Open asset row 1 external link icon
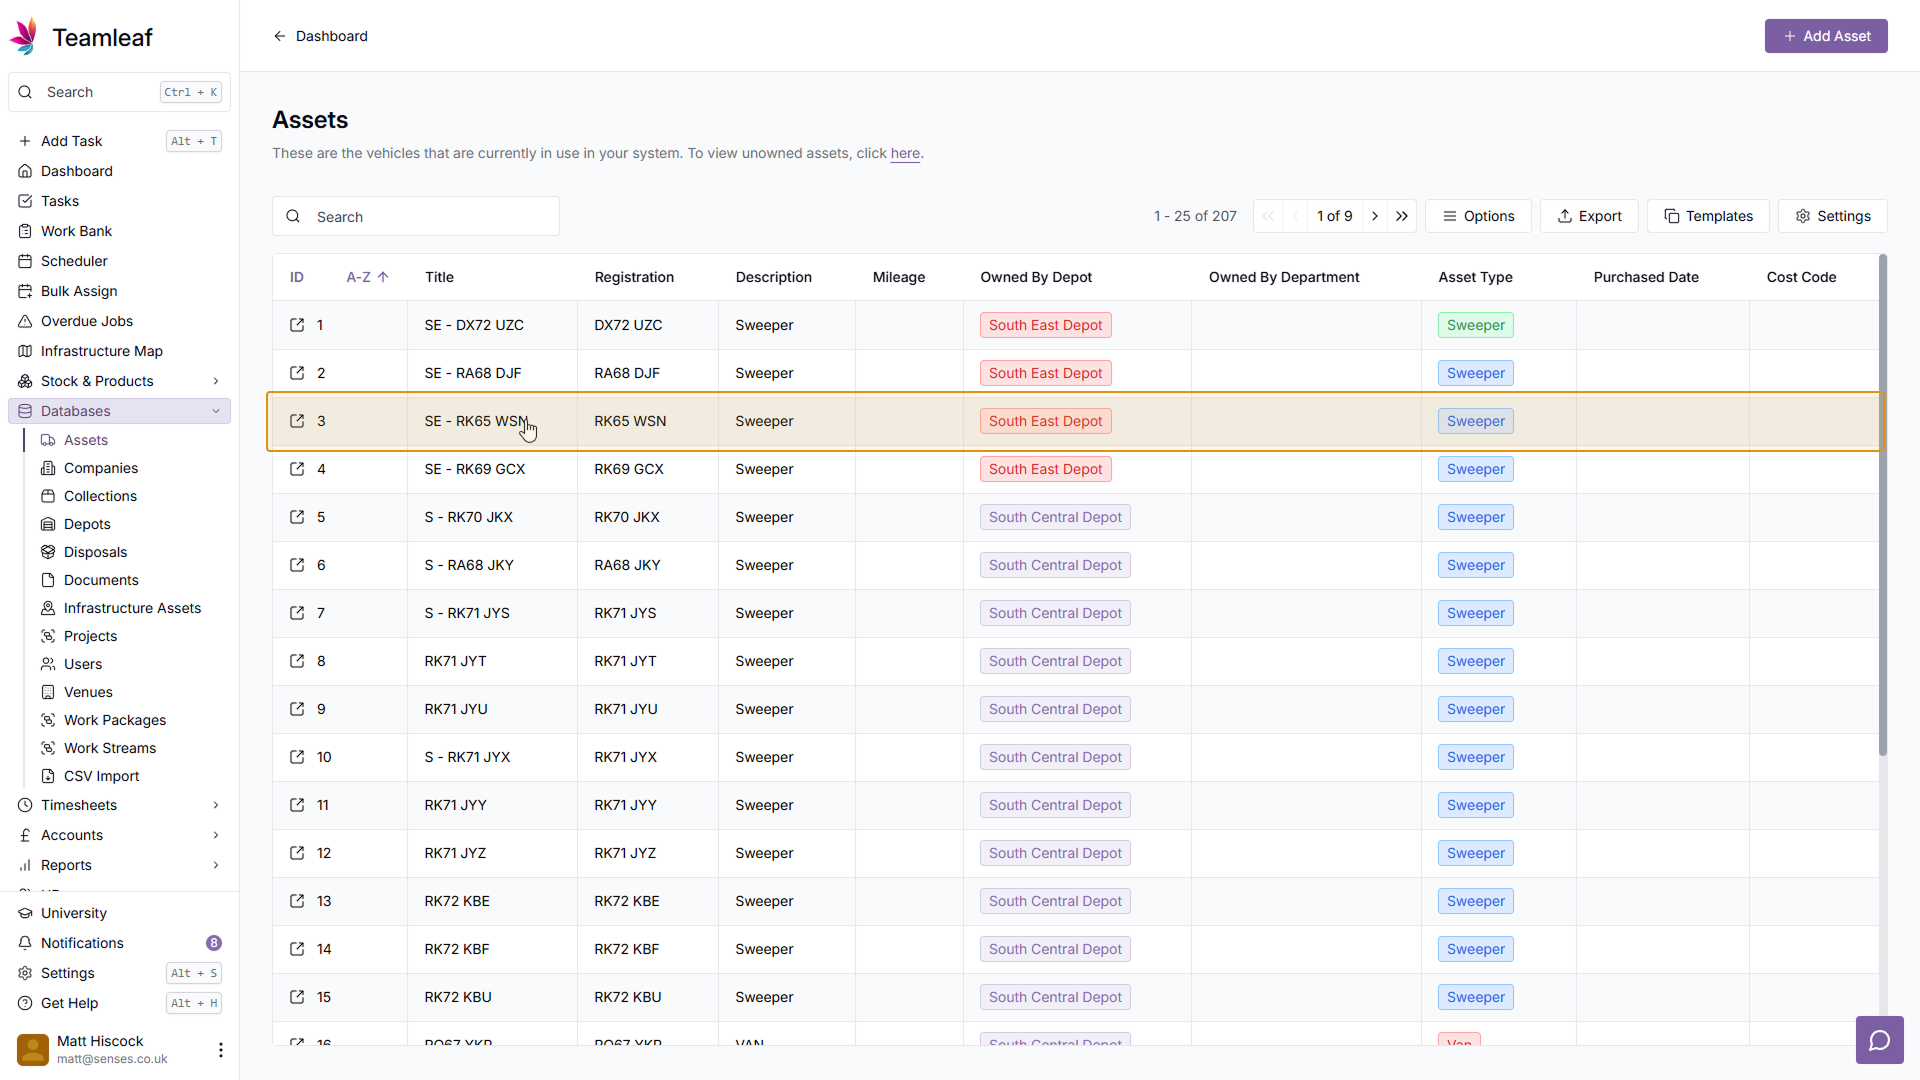This screenshot has height=1080, width=1920. point(297,325)
